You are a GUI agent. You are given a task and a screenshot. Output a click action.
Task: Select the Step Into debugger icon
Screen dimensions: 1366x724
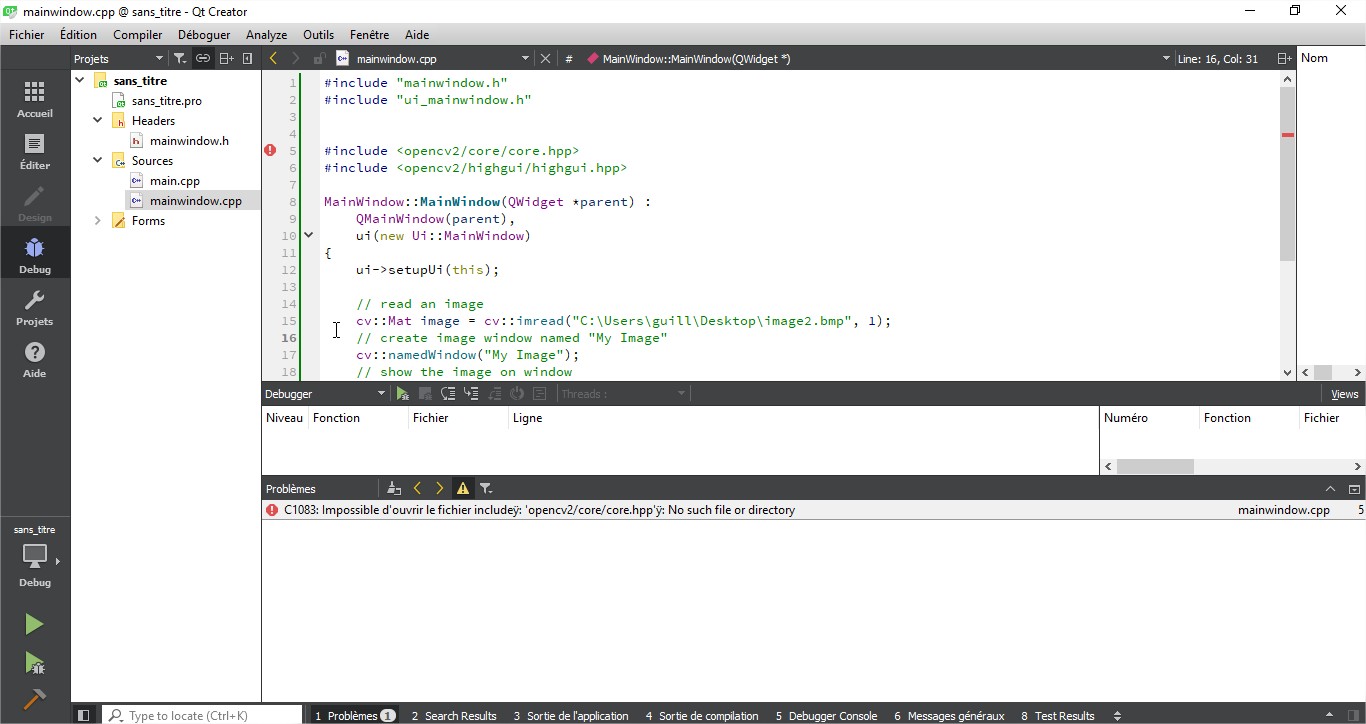471,393
